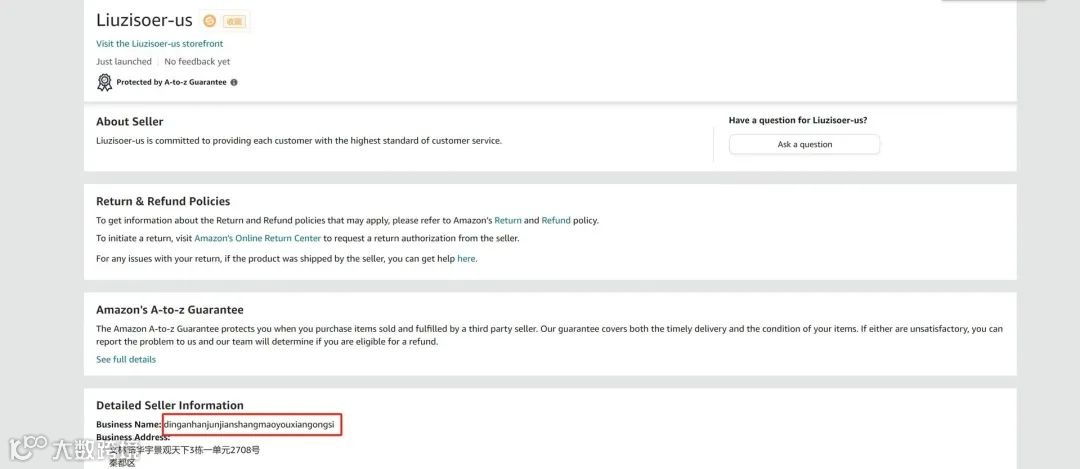Click the About Seller heading

(x=129, y=122)
